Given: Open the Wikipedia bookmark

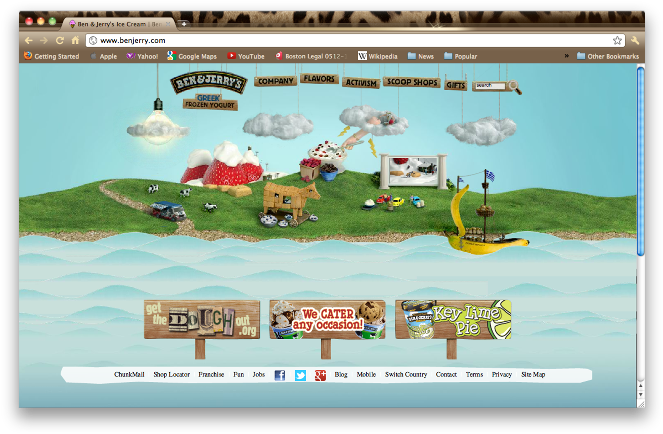Looking at the screenshot, I should 378,56.
